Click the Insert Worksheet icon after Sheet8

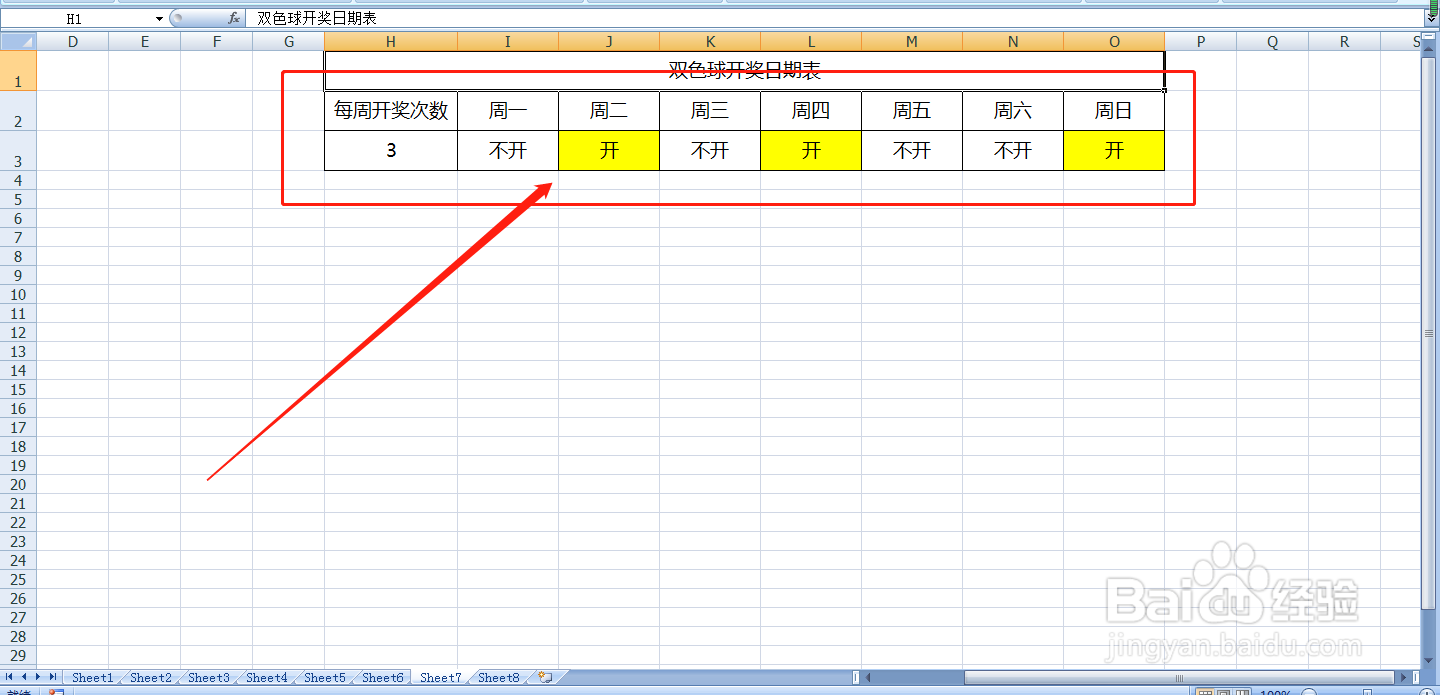[545, 677]
